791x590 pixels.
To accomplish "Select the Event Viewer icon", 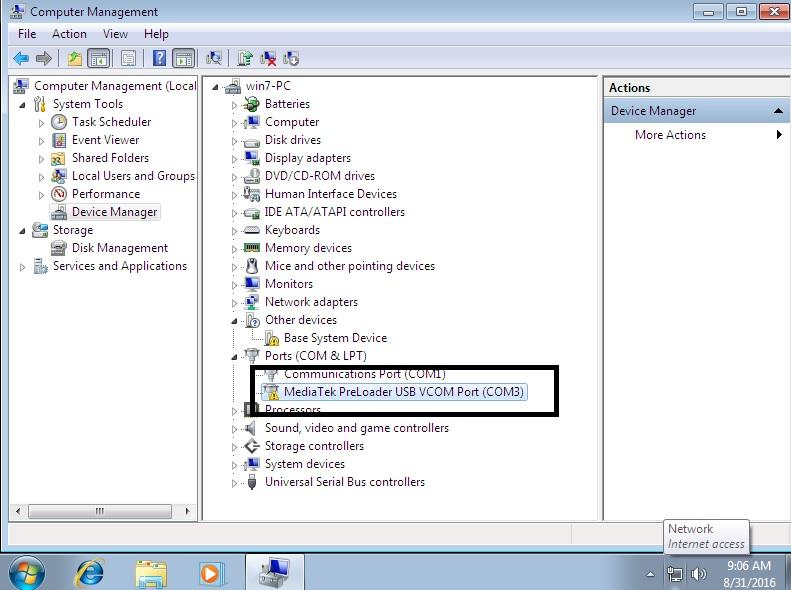I will coord(59,140).
